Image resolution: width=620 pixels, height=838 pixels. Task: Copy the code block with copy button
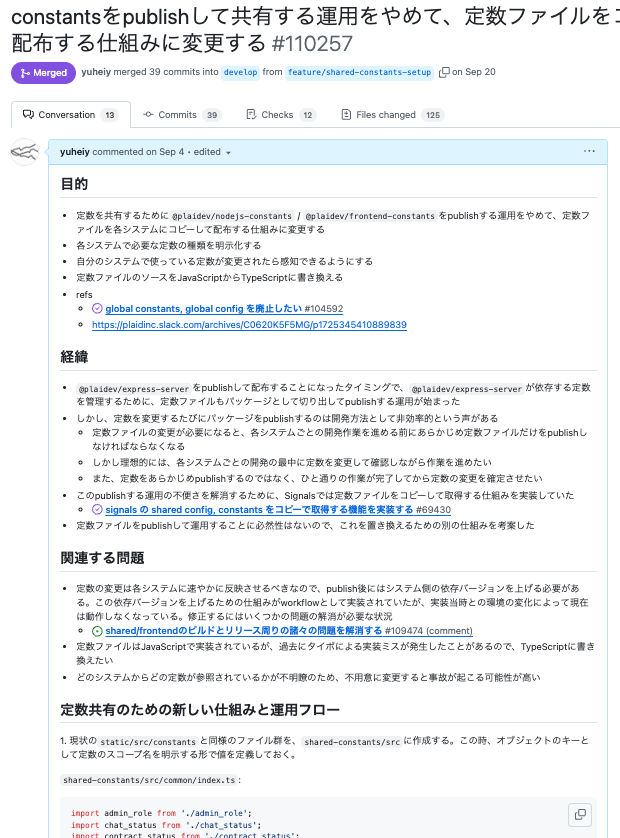click(580, 814)
